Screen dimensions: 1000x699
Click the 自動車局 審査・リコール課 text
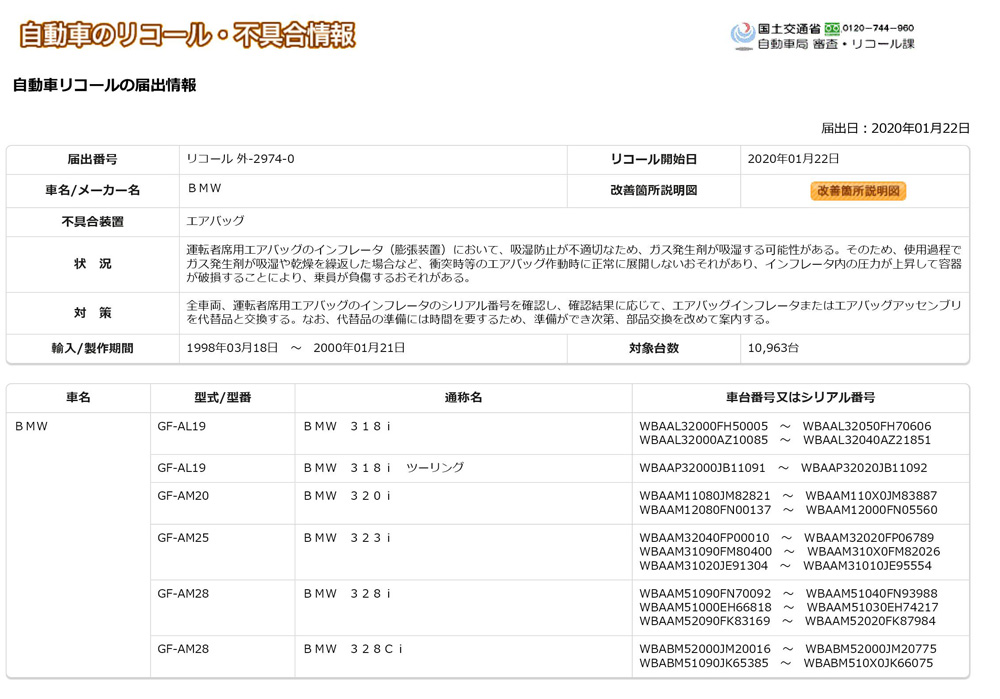click(836, 44)
